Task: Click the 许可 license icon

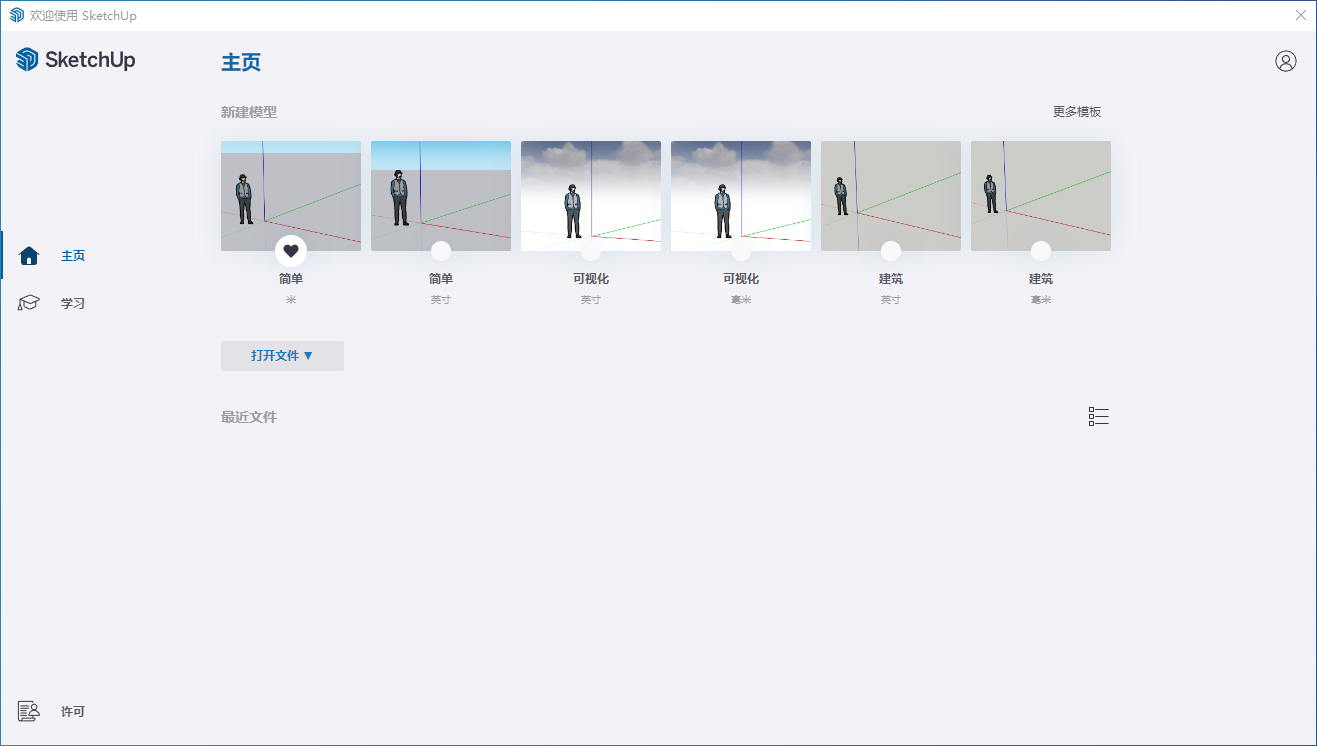Action: click(29, 712)
